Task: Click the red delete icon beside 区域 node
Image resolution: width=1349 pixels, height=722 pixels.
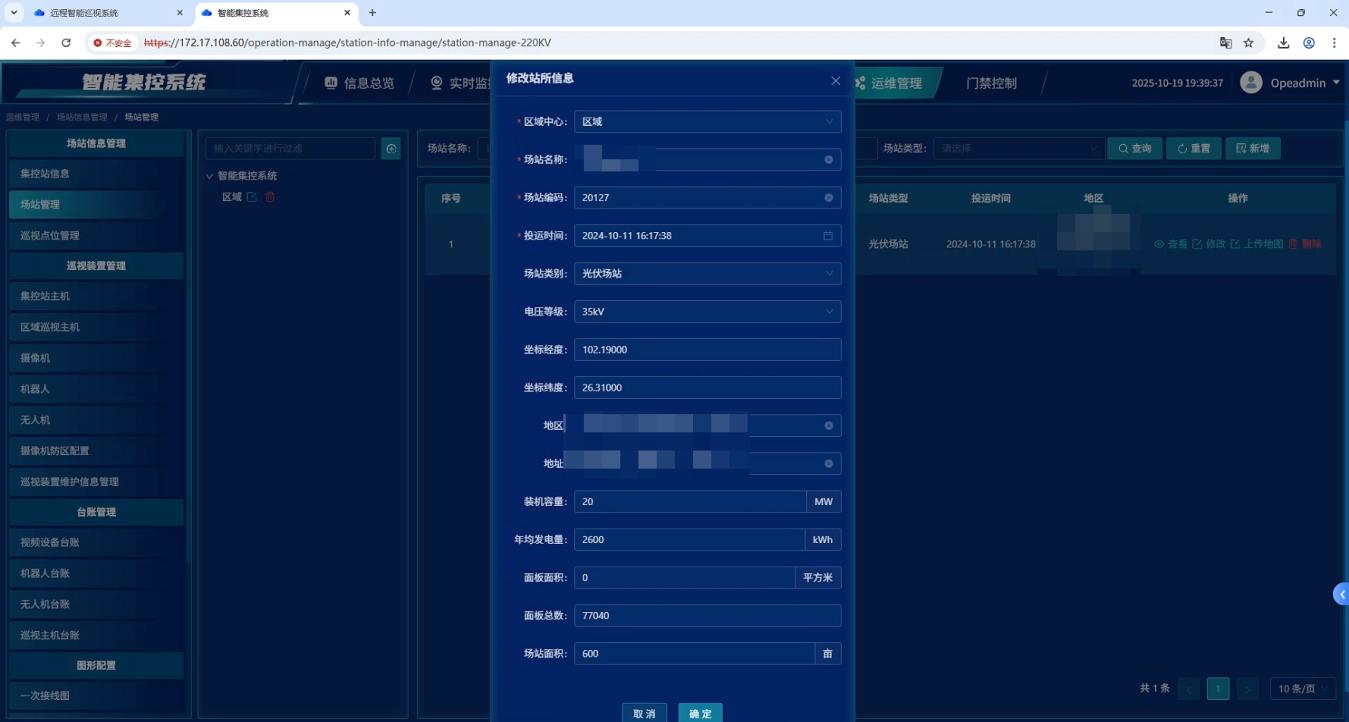Action: coord(270,197)
